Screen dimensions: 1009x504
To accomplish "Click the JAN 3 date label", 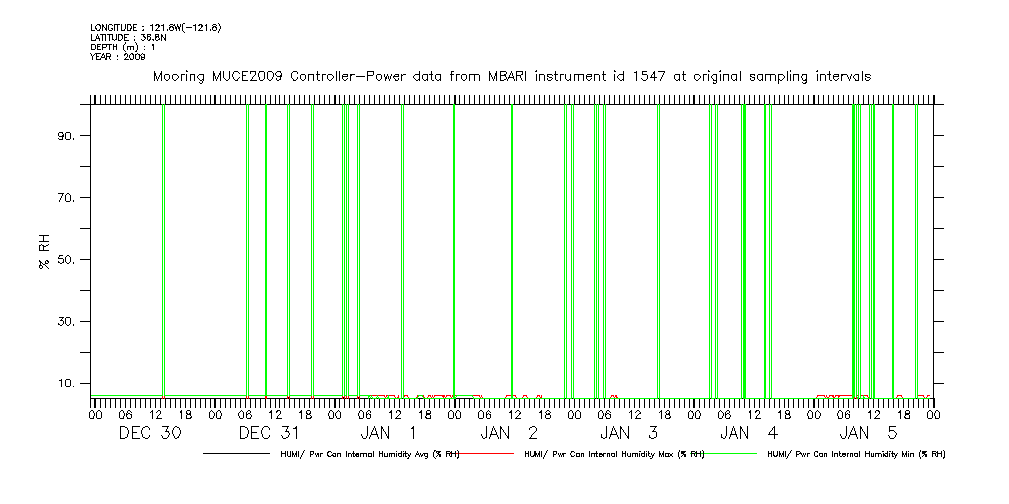I will pyautogui.click(x=629, y=433).
